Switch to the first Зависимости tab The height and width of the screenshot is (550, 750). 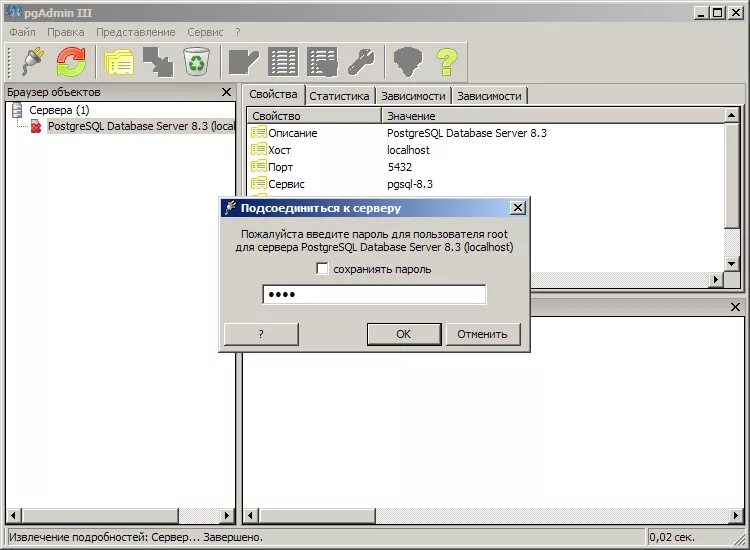[413, 96]
